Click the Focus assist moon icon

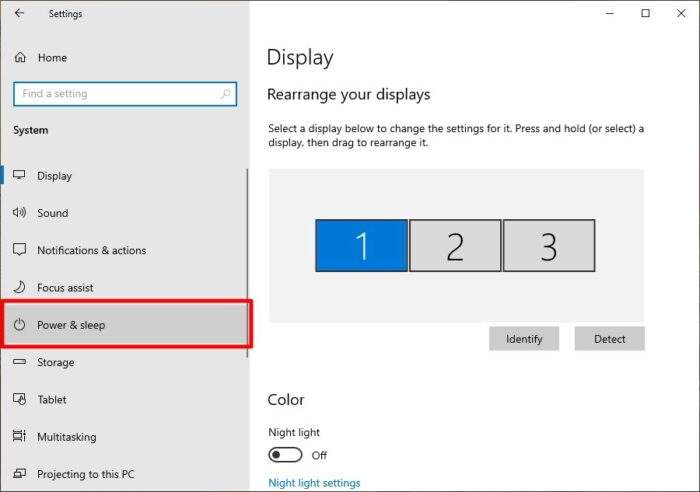pyautogui.click(x=19, y=287)
